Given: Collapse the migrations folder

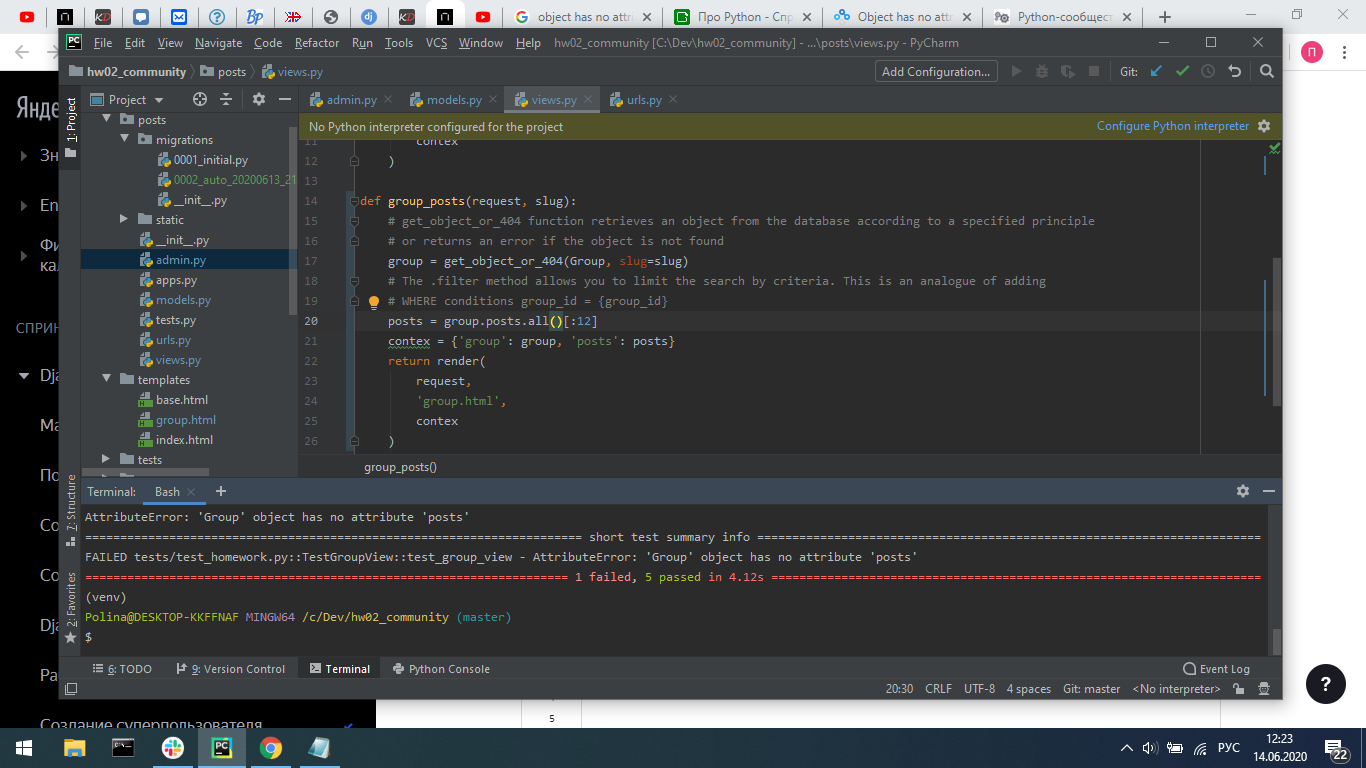Looking at the screenshot, I should tap(125, 139).
